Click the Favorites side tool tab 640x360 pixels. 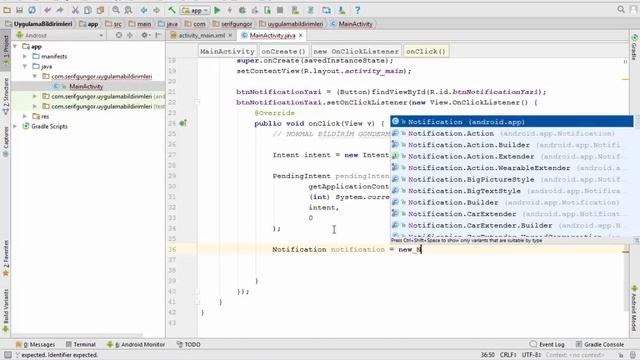(6, 258)
